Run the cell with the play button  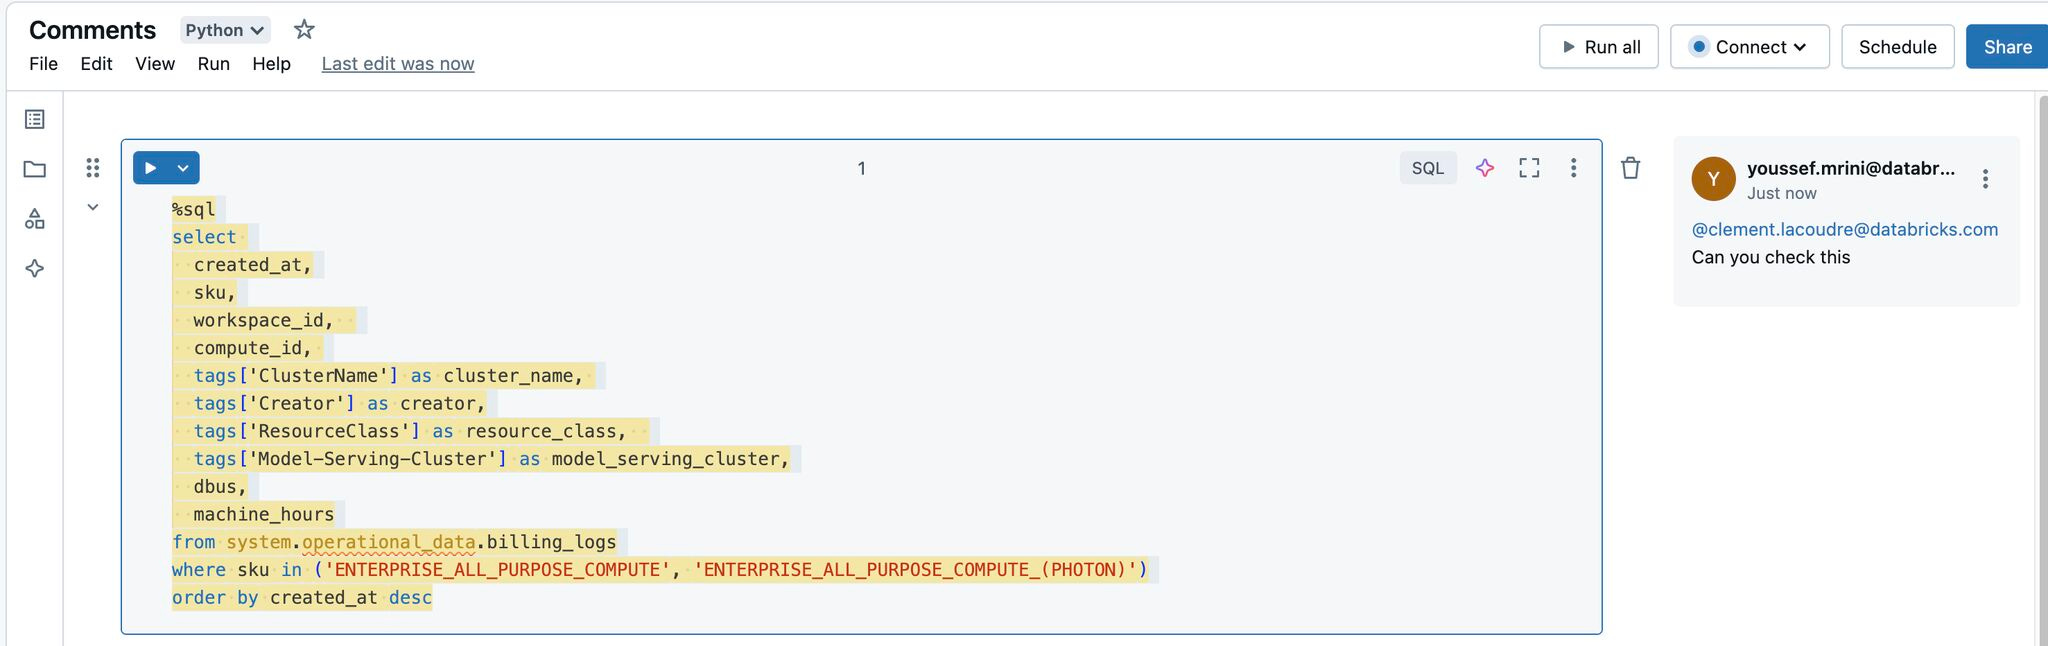pos(150,168)
